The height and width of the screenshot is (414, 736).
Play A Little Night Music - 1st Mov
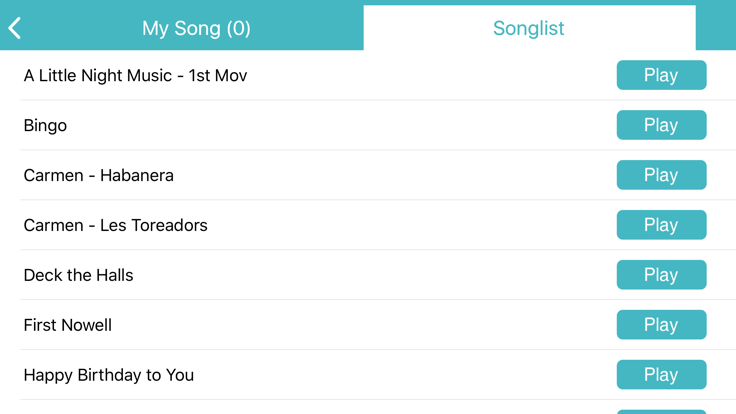(661, 75)
